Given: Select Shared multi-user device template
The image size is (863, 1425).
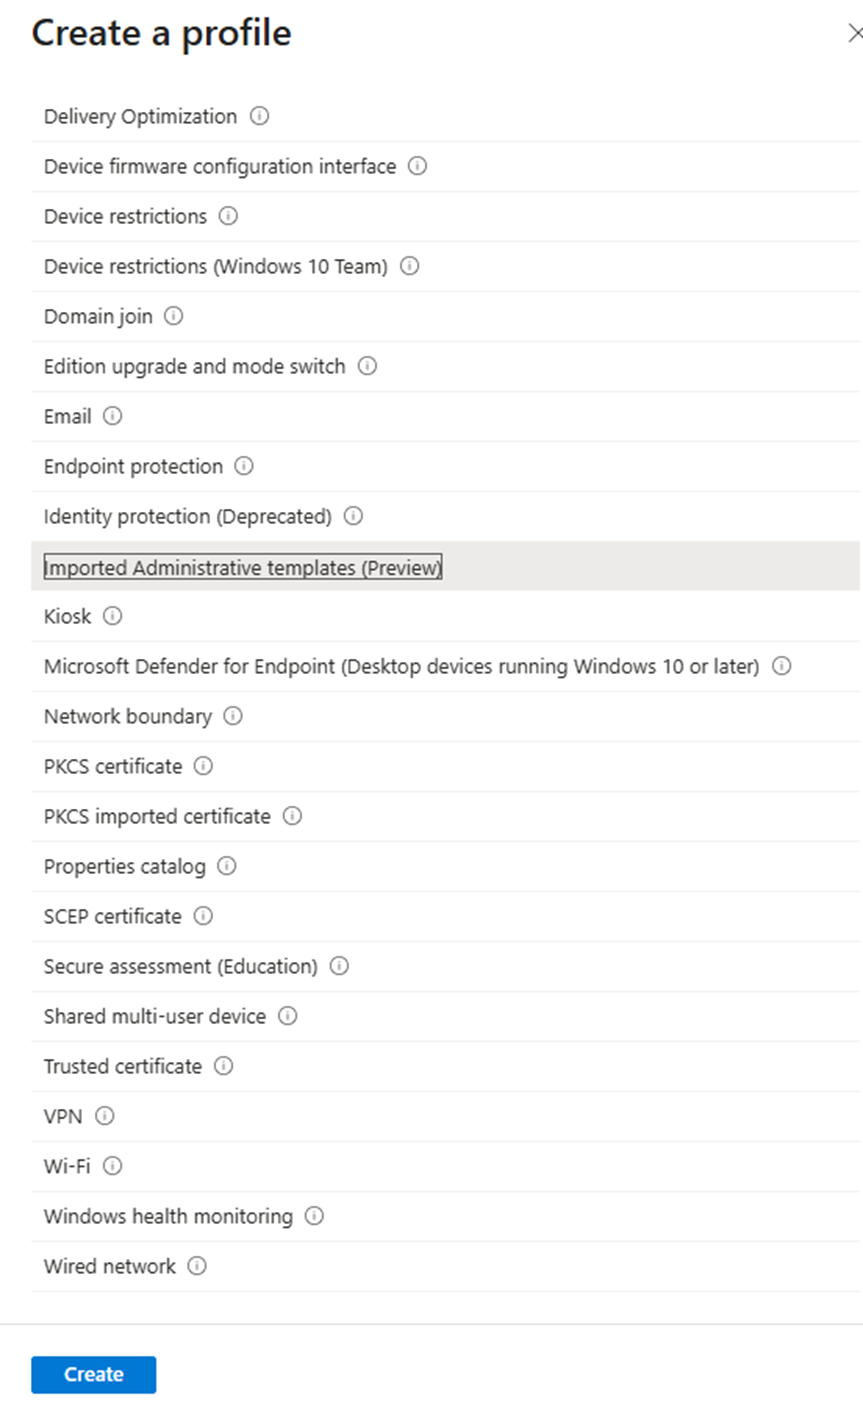Looking at the screenshot, I should coord(446,1016).
